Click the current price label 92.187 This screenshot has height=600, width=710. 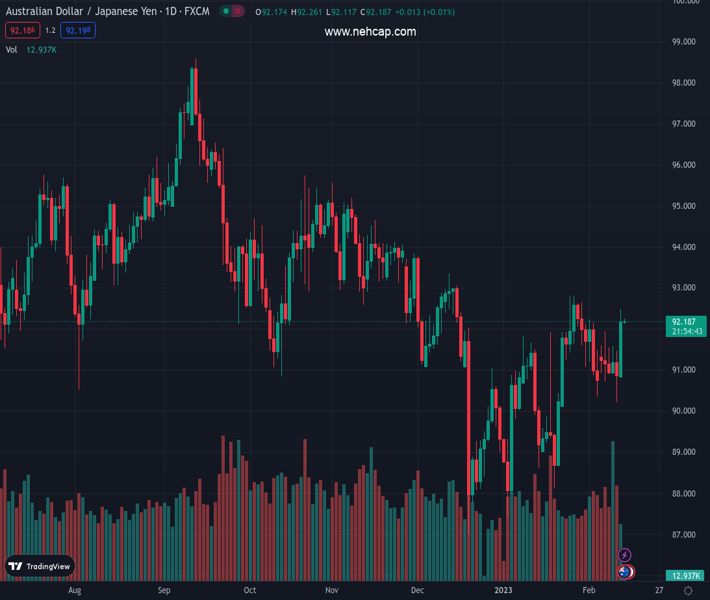click(684, 321)
